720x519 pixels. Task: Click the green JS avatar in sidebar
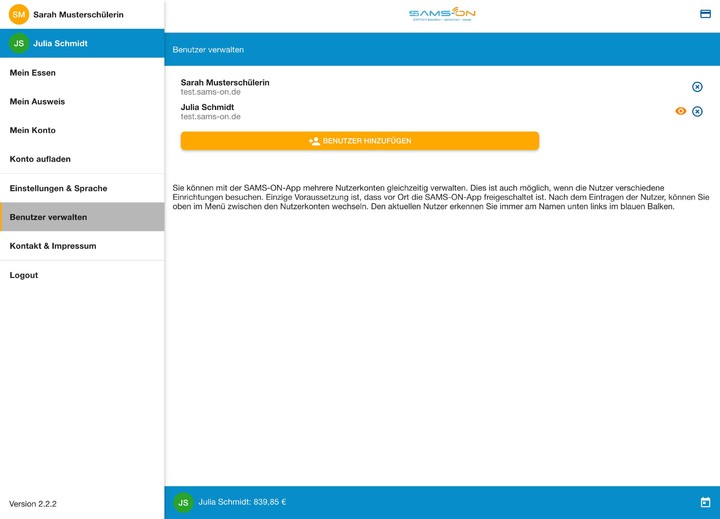click(x=18, y=43)
